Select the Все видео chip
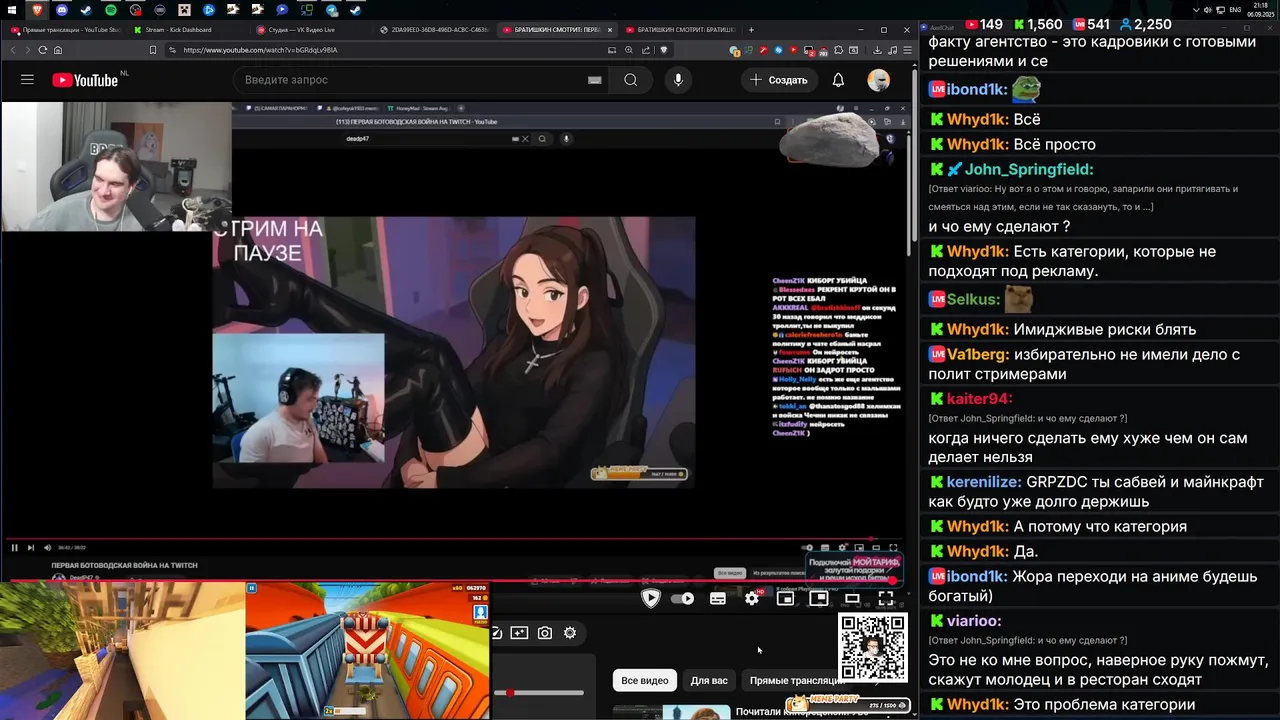The height and width of the screenshot is (720, 1280). [x=645, y=680]
